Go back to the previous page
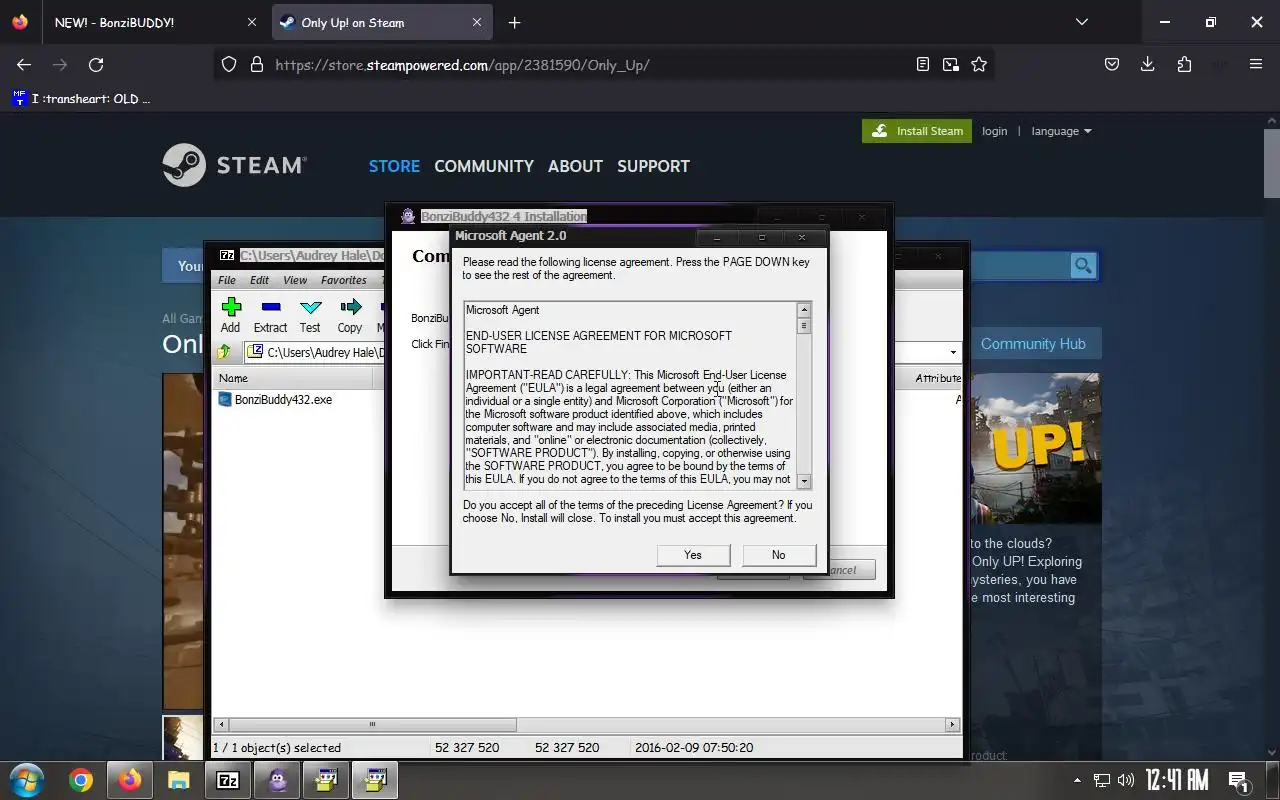Screen dimensions: 1280x800 [x=24, y=64]
